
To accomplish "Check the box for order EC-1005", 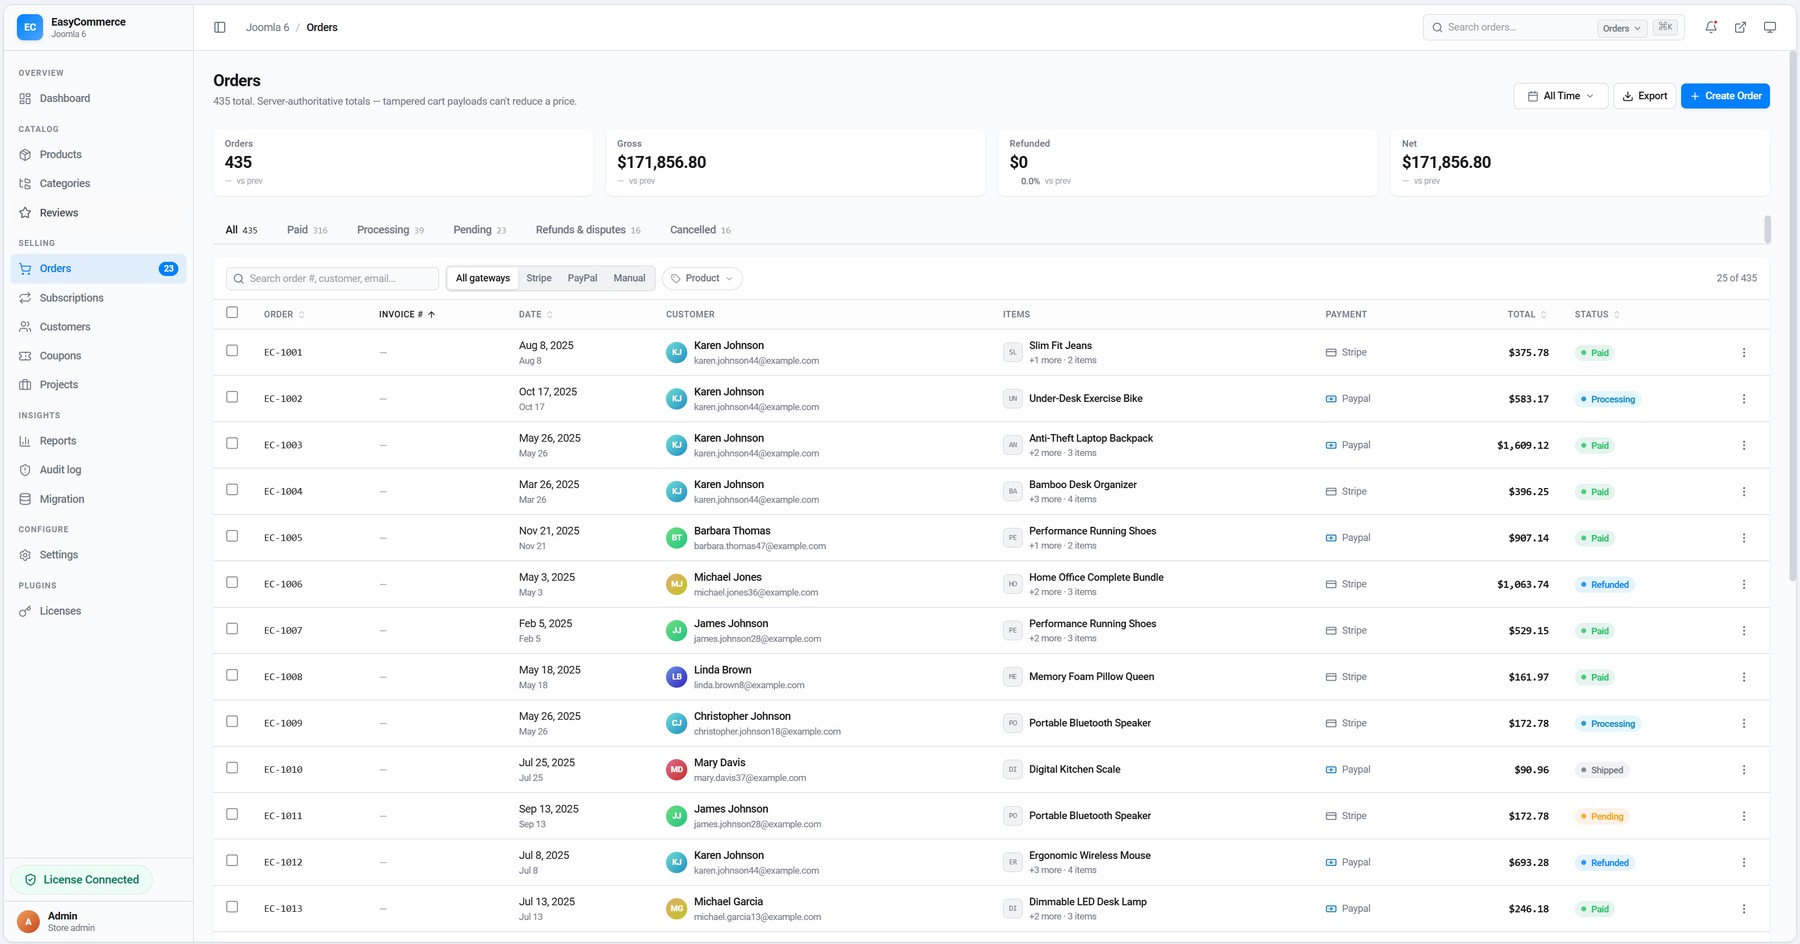I will coord(232,537).
